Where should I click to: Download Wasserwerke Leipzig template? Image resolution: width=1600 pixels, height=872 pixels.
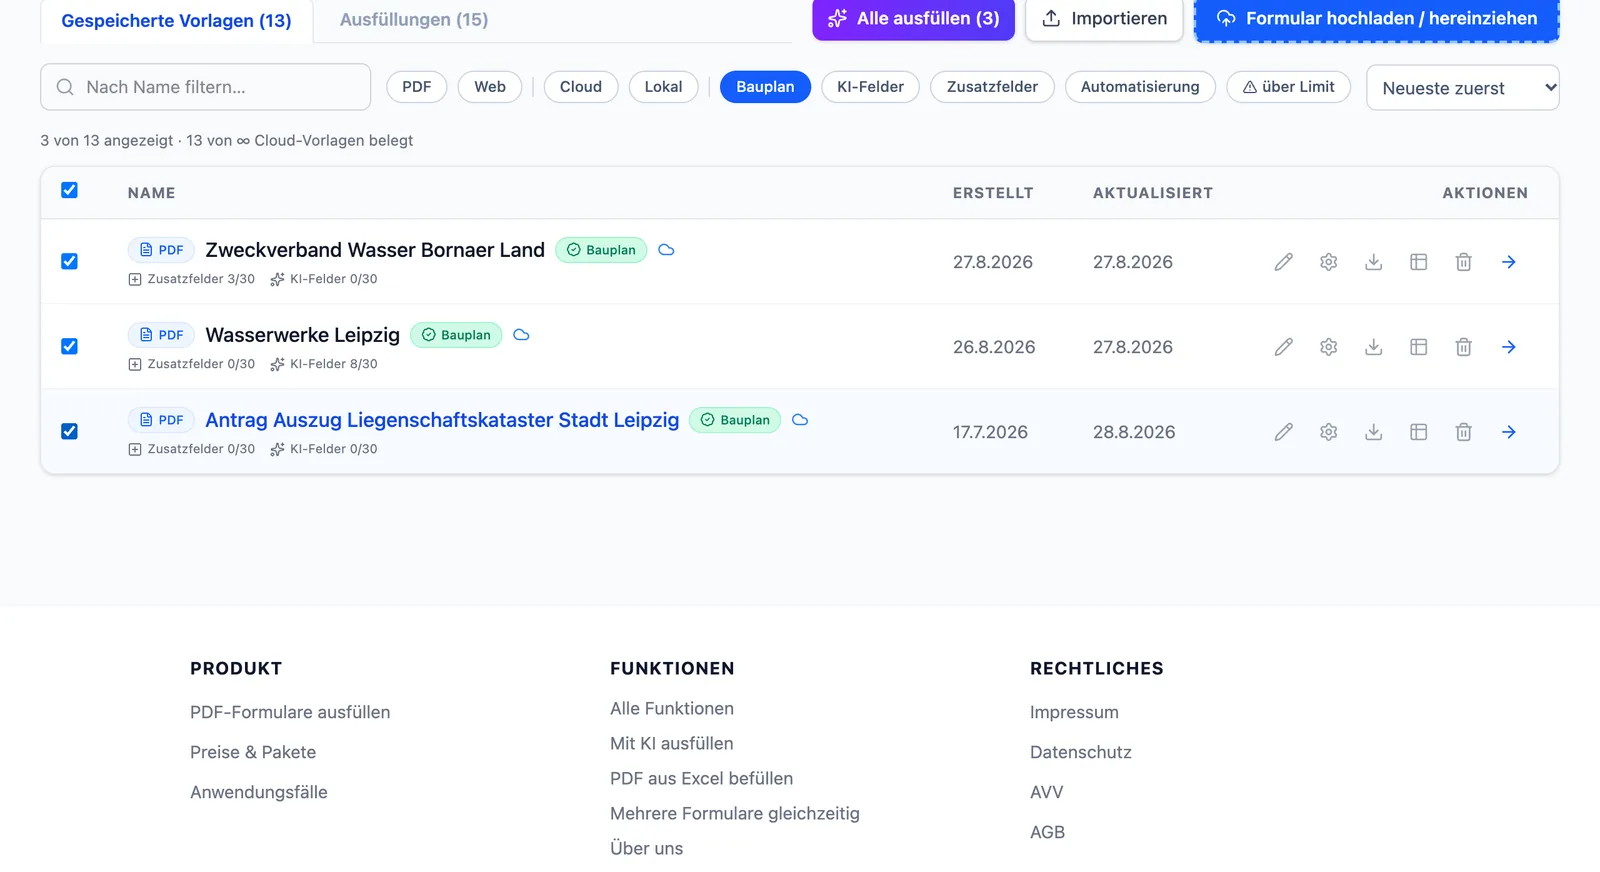click(x=1373, y=347)
